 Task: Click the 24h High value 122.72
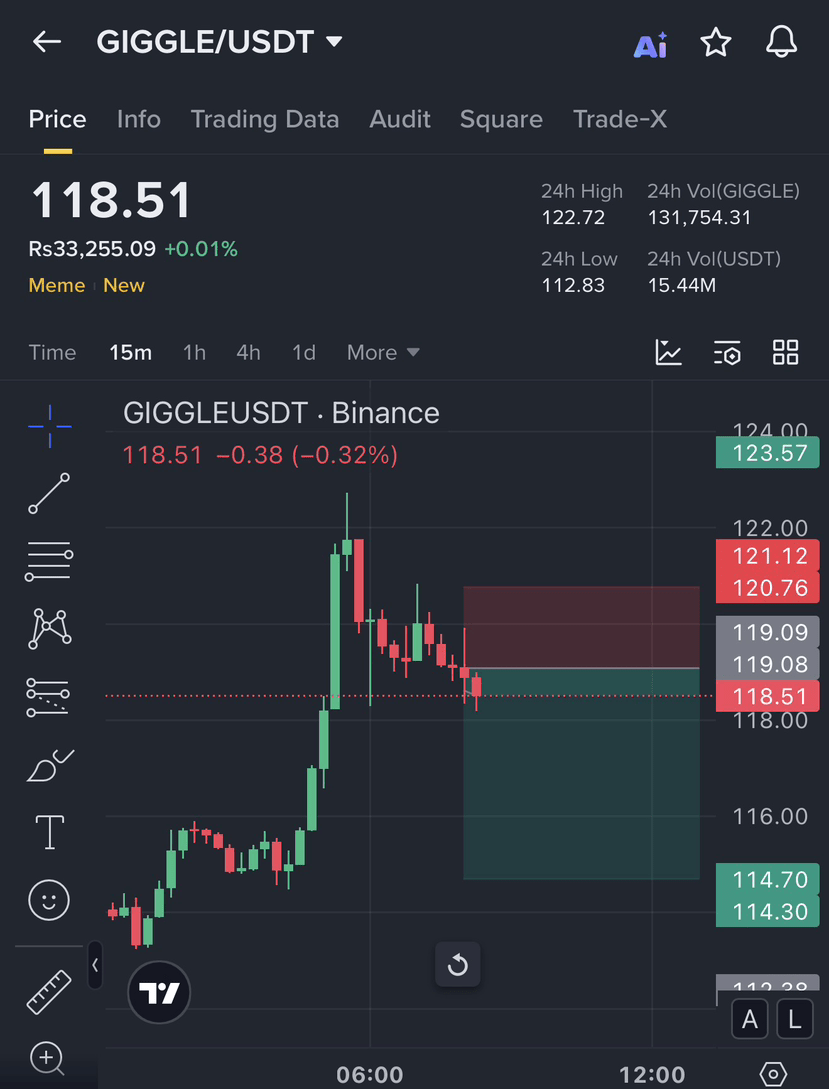tap(573, 218)
